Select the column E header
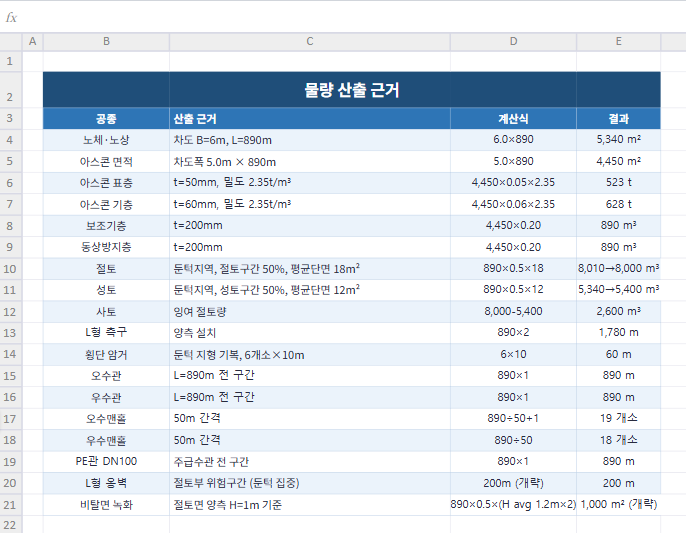 pyautogui.click(x=618, y=41)
